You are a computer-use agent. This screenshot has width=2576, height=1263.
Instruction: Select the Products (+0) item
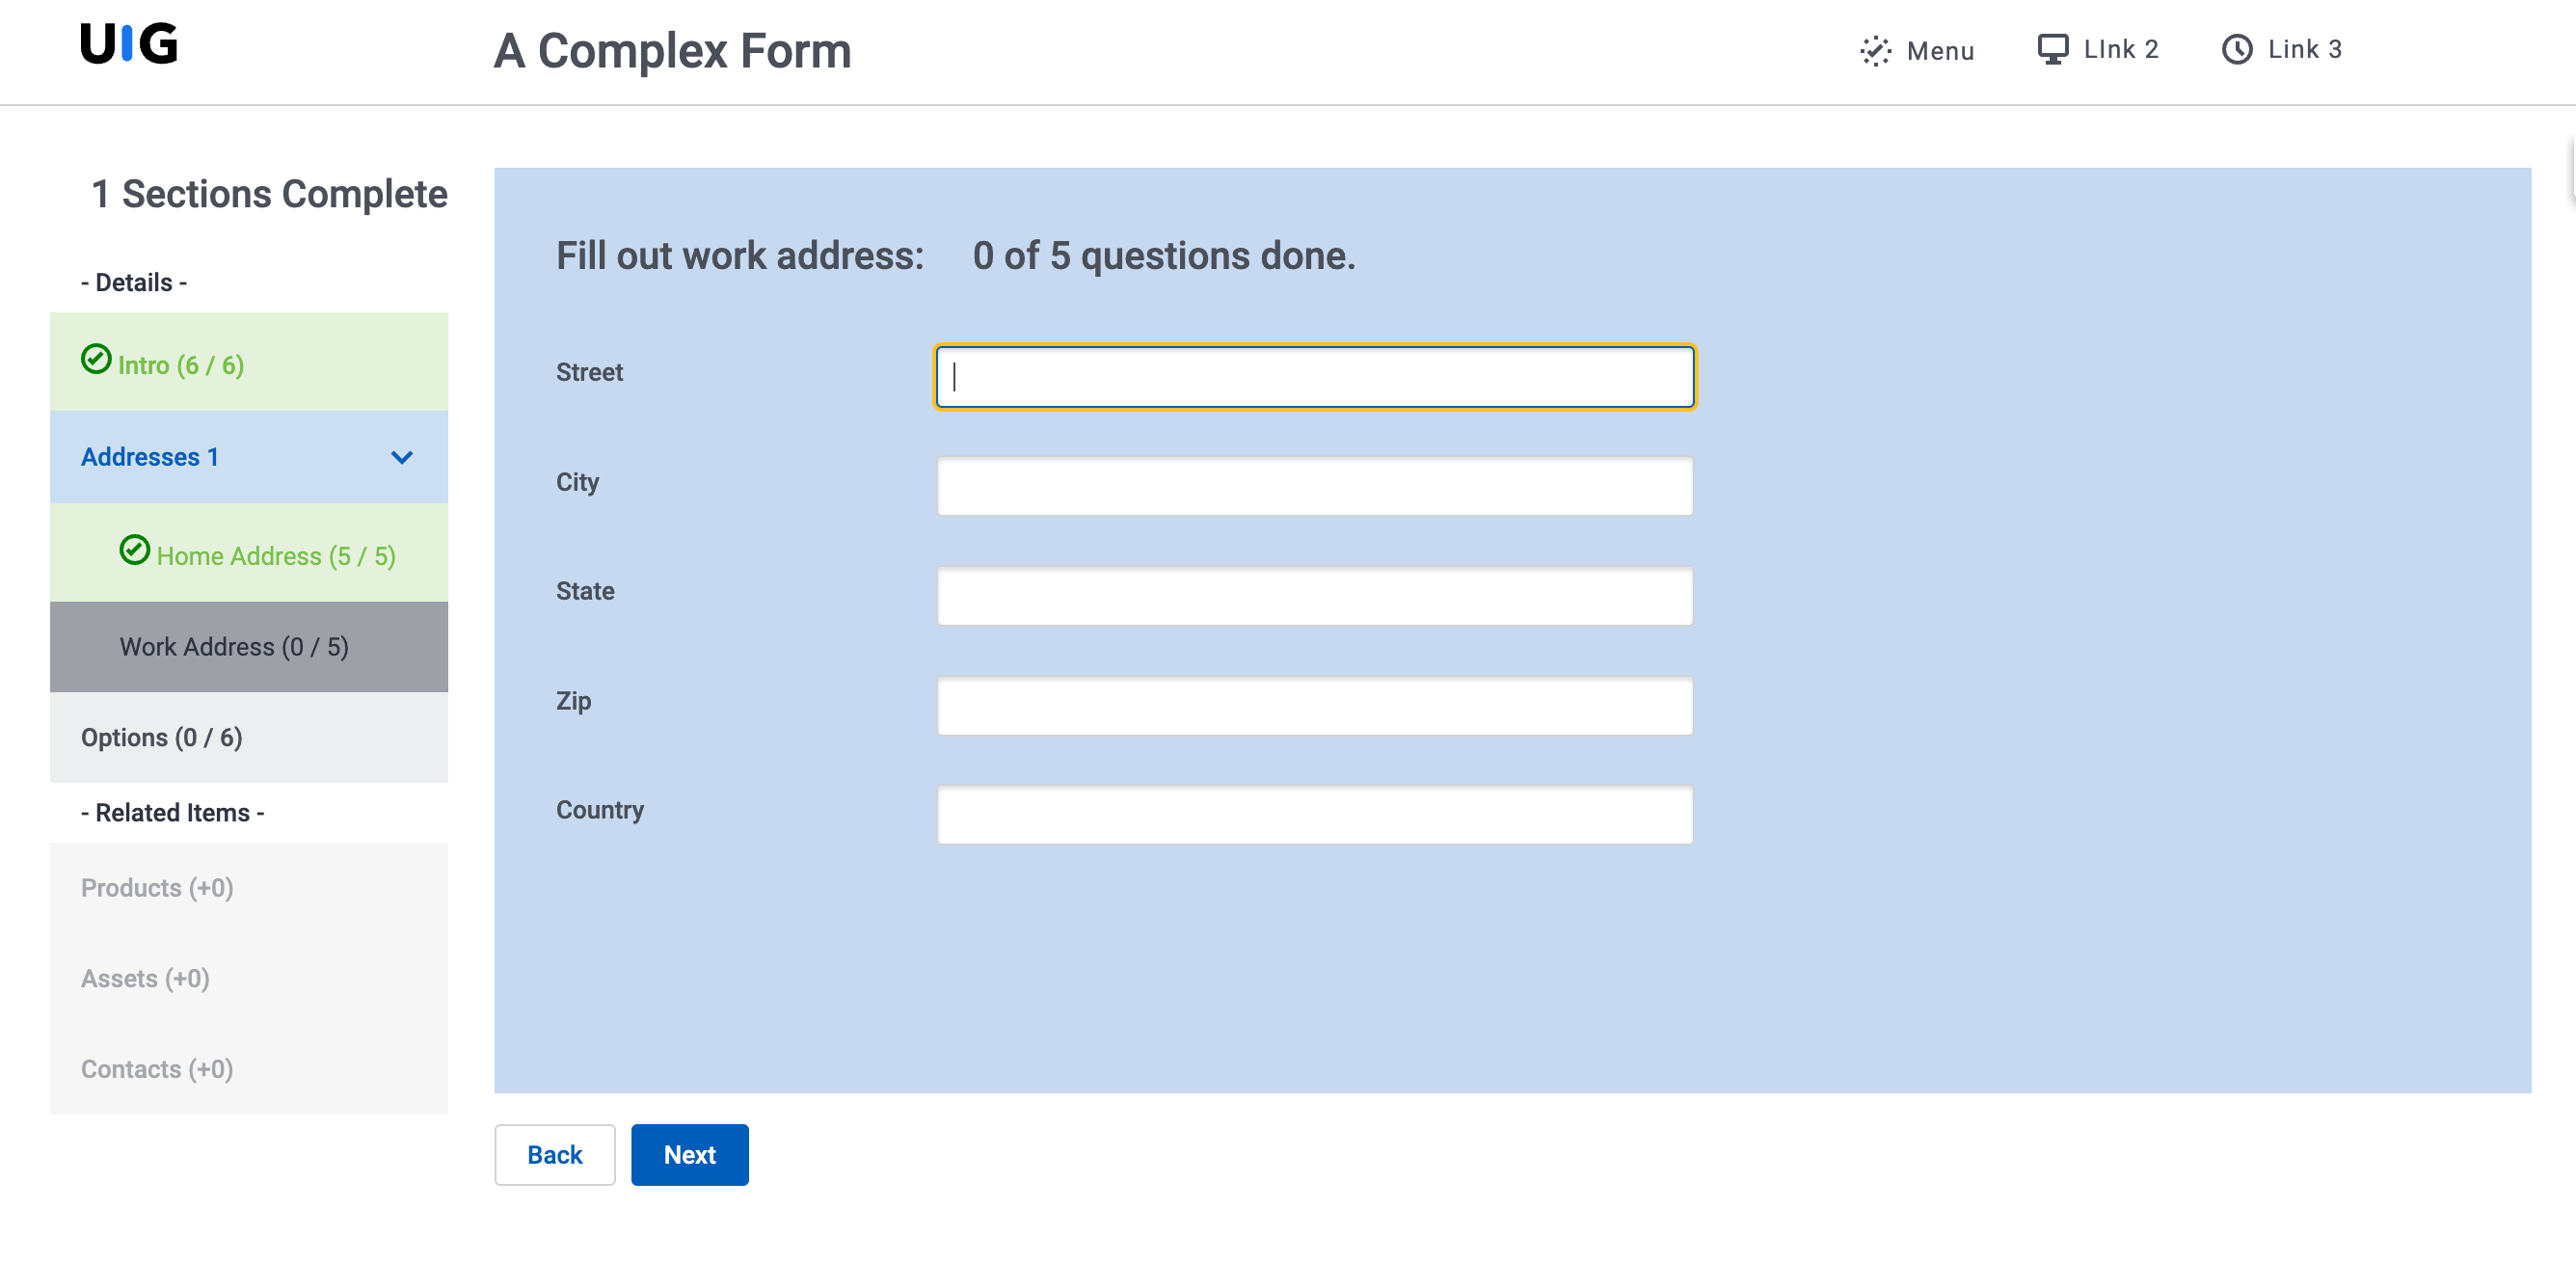(x=157, y=888)
